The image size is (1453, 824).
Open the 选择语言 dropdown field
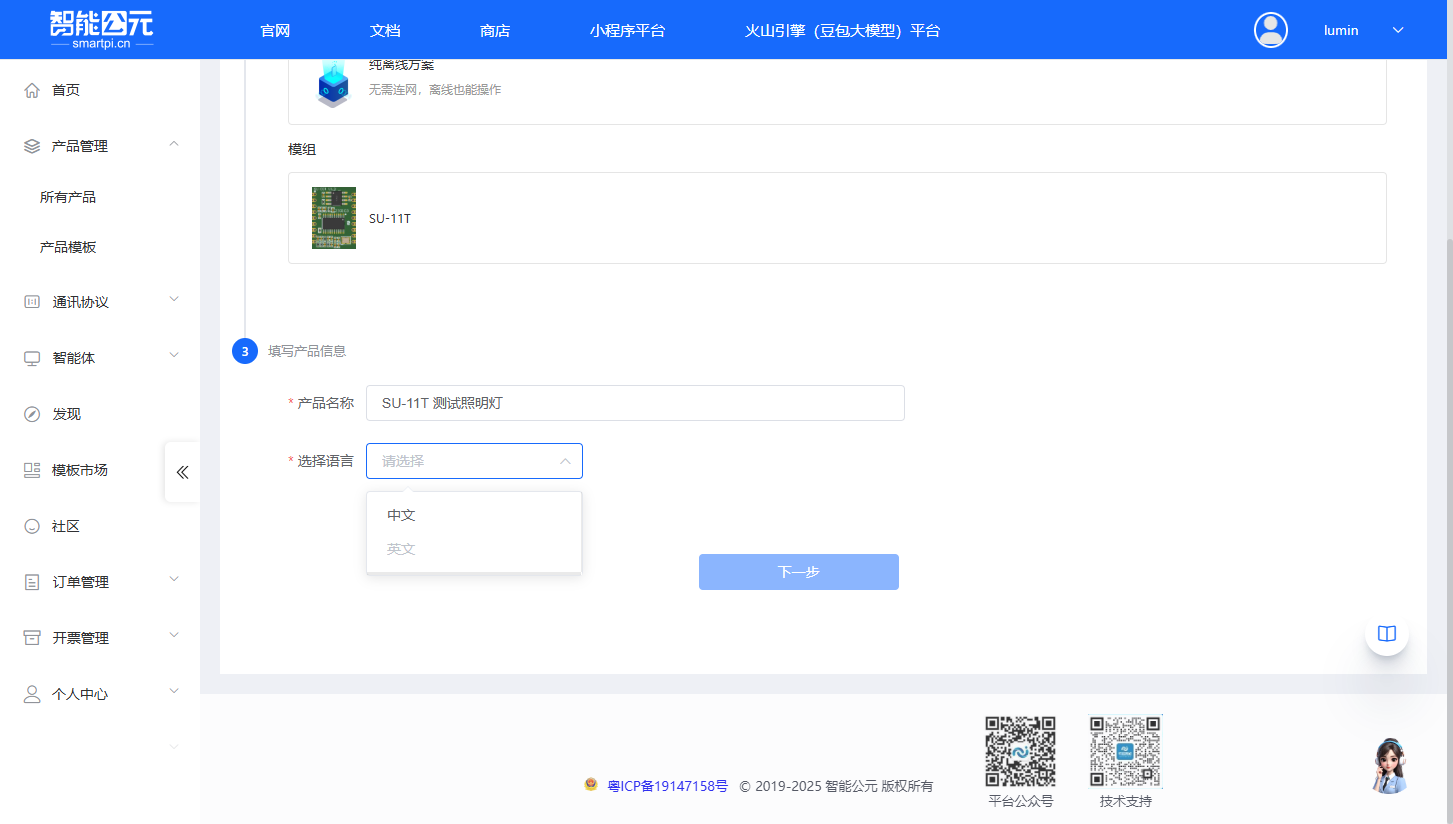[x=474, y=461]
